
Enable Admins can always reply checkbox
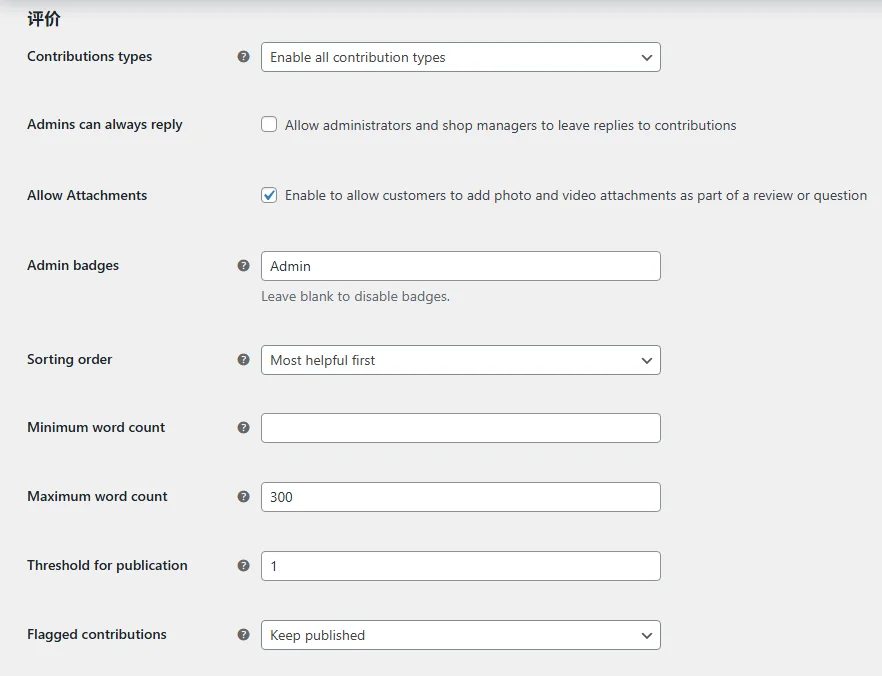(269, 124)
